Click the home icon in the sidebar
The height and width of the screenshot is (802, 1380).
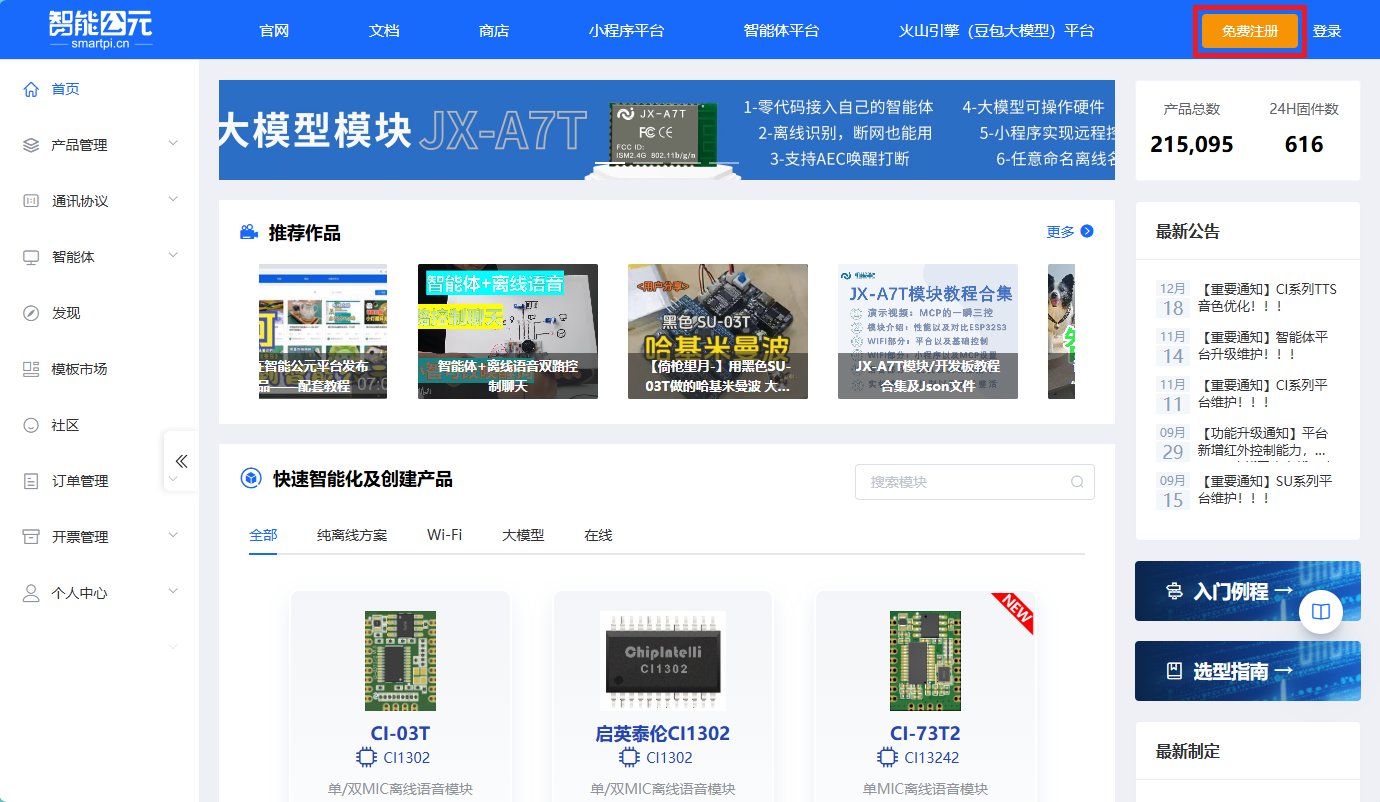pyautogui.click(x=31, y=89)
